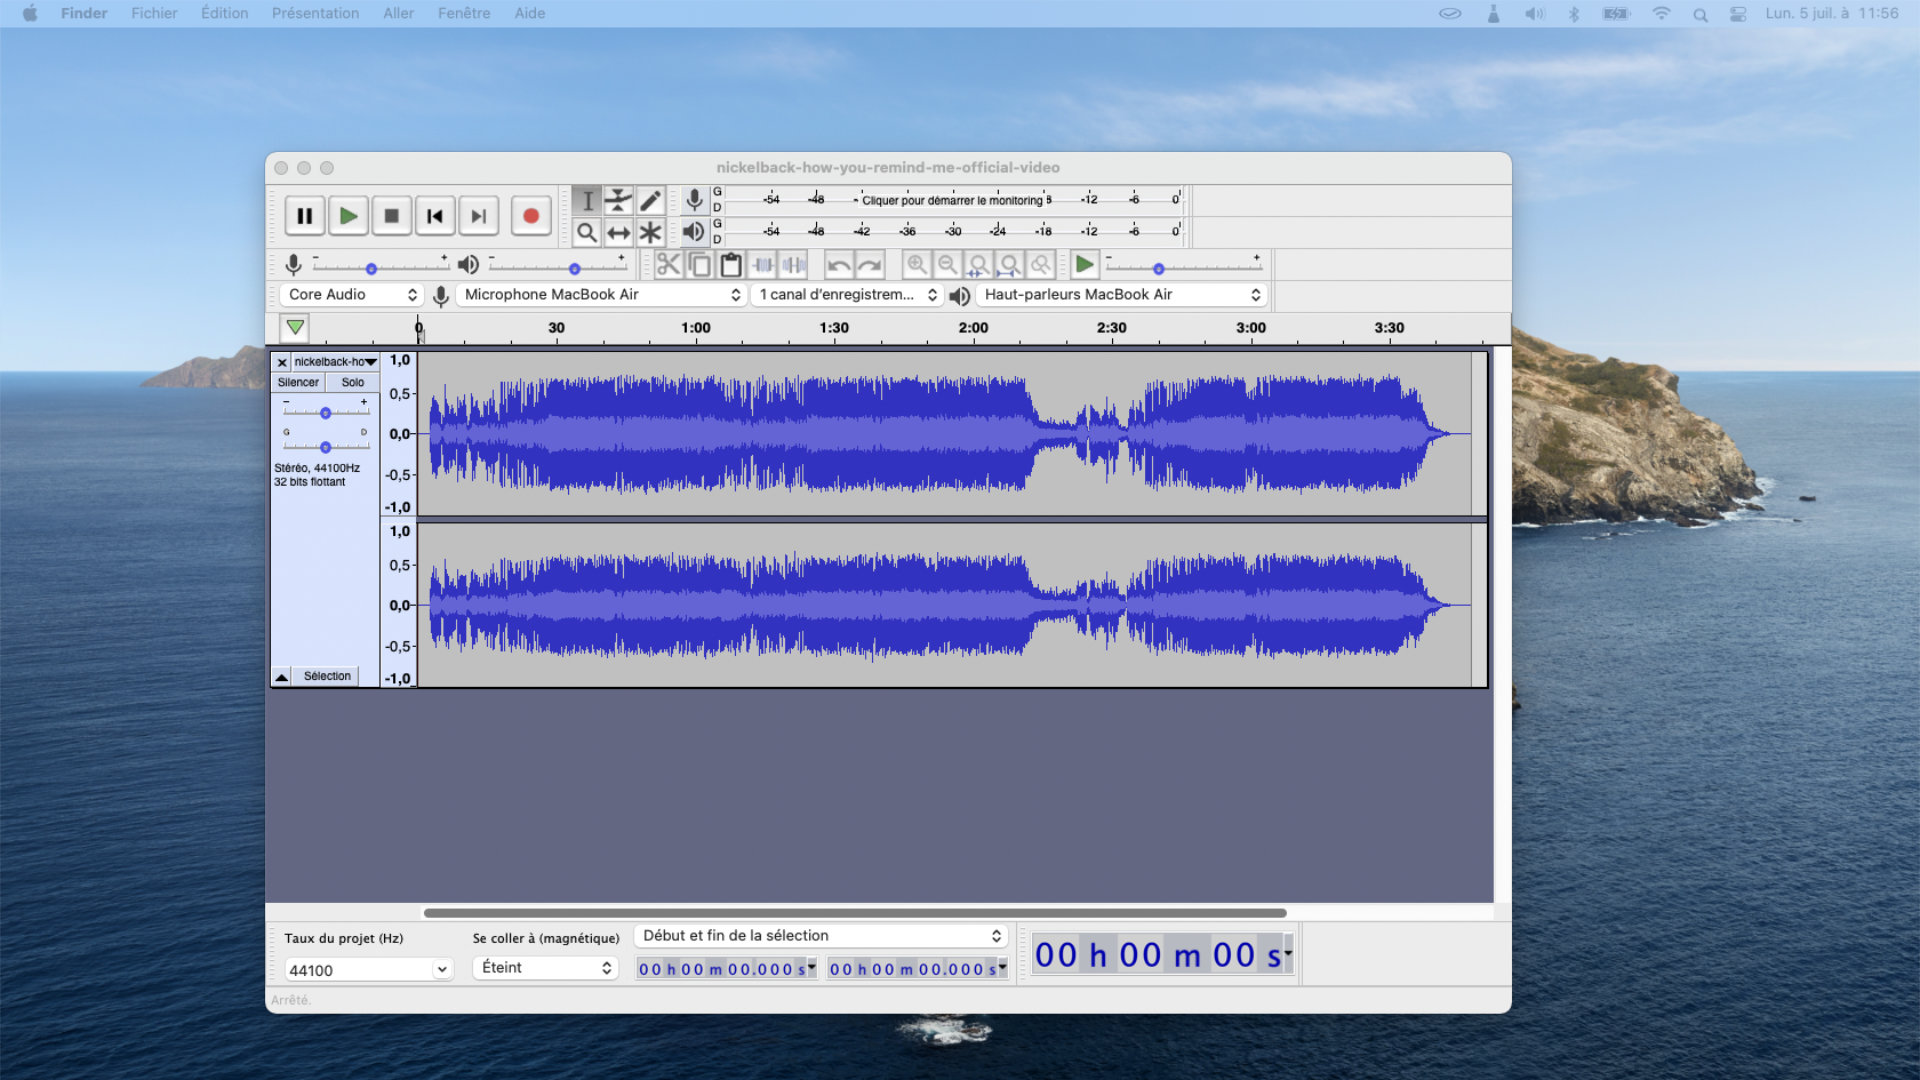
Task: Open the Présentation menu
Action: (x=315, y=13)
